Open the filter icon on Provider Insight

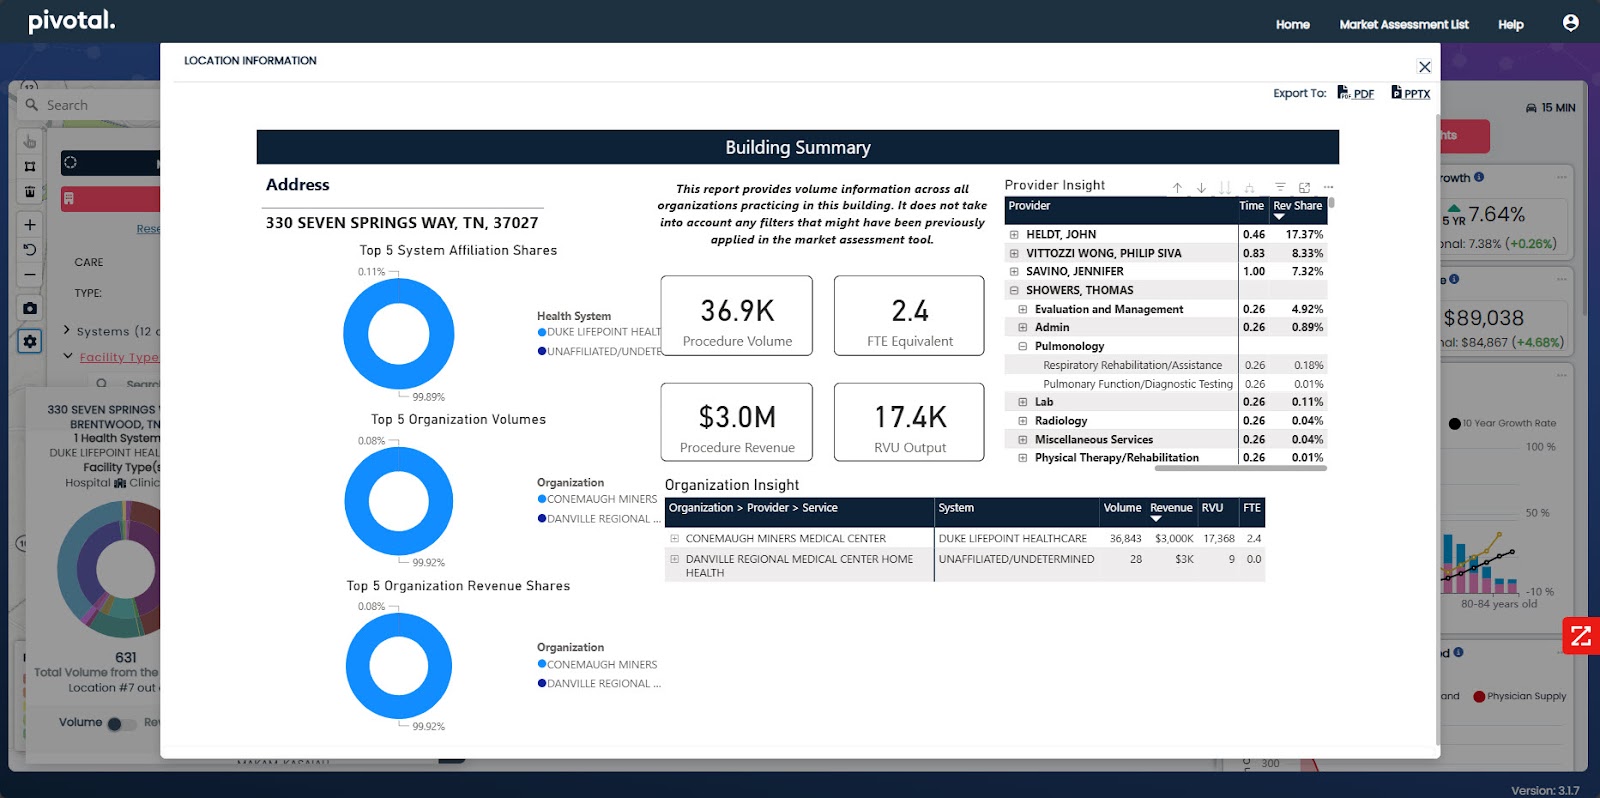tap(1280, 187)
